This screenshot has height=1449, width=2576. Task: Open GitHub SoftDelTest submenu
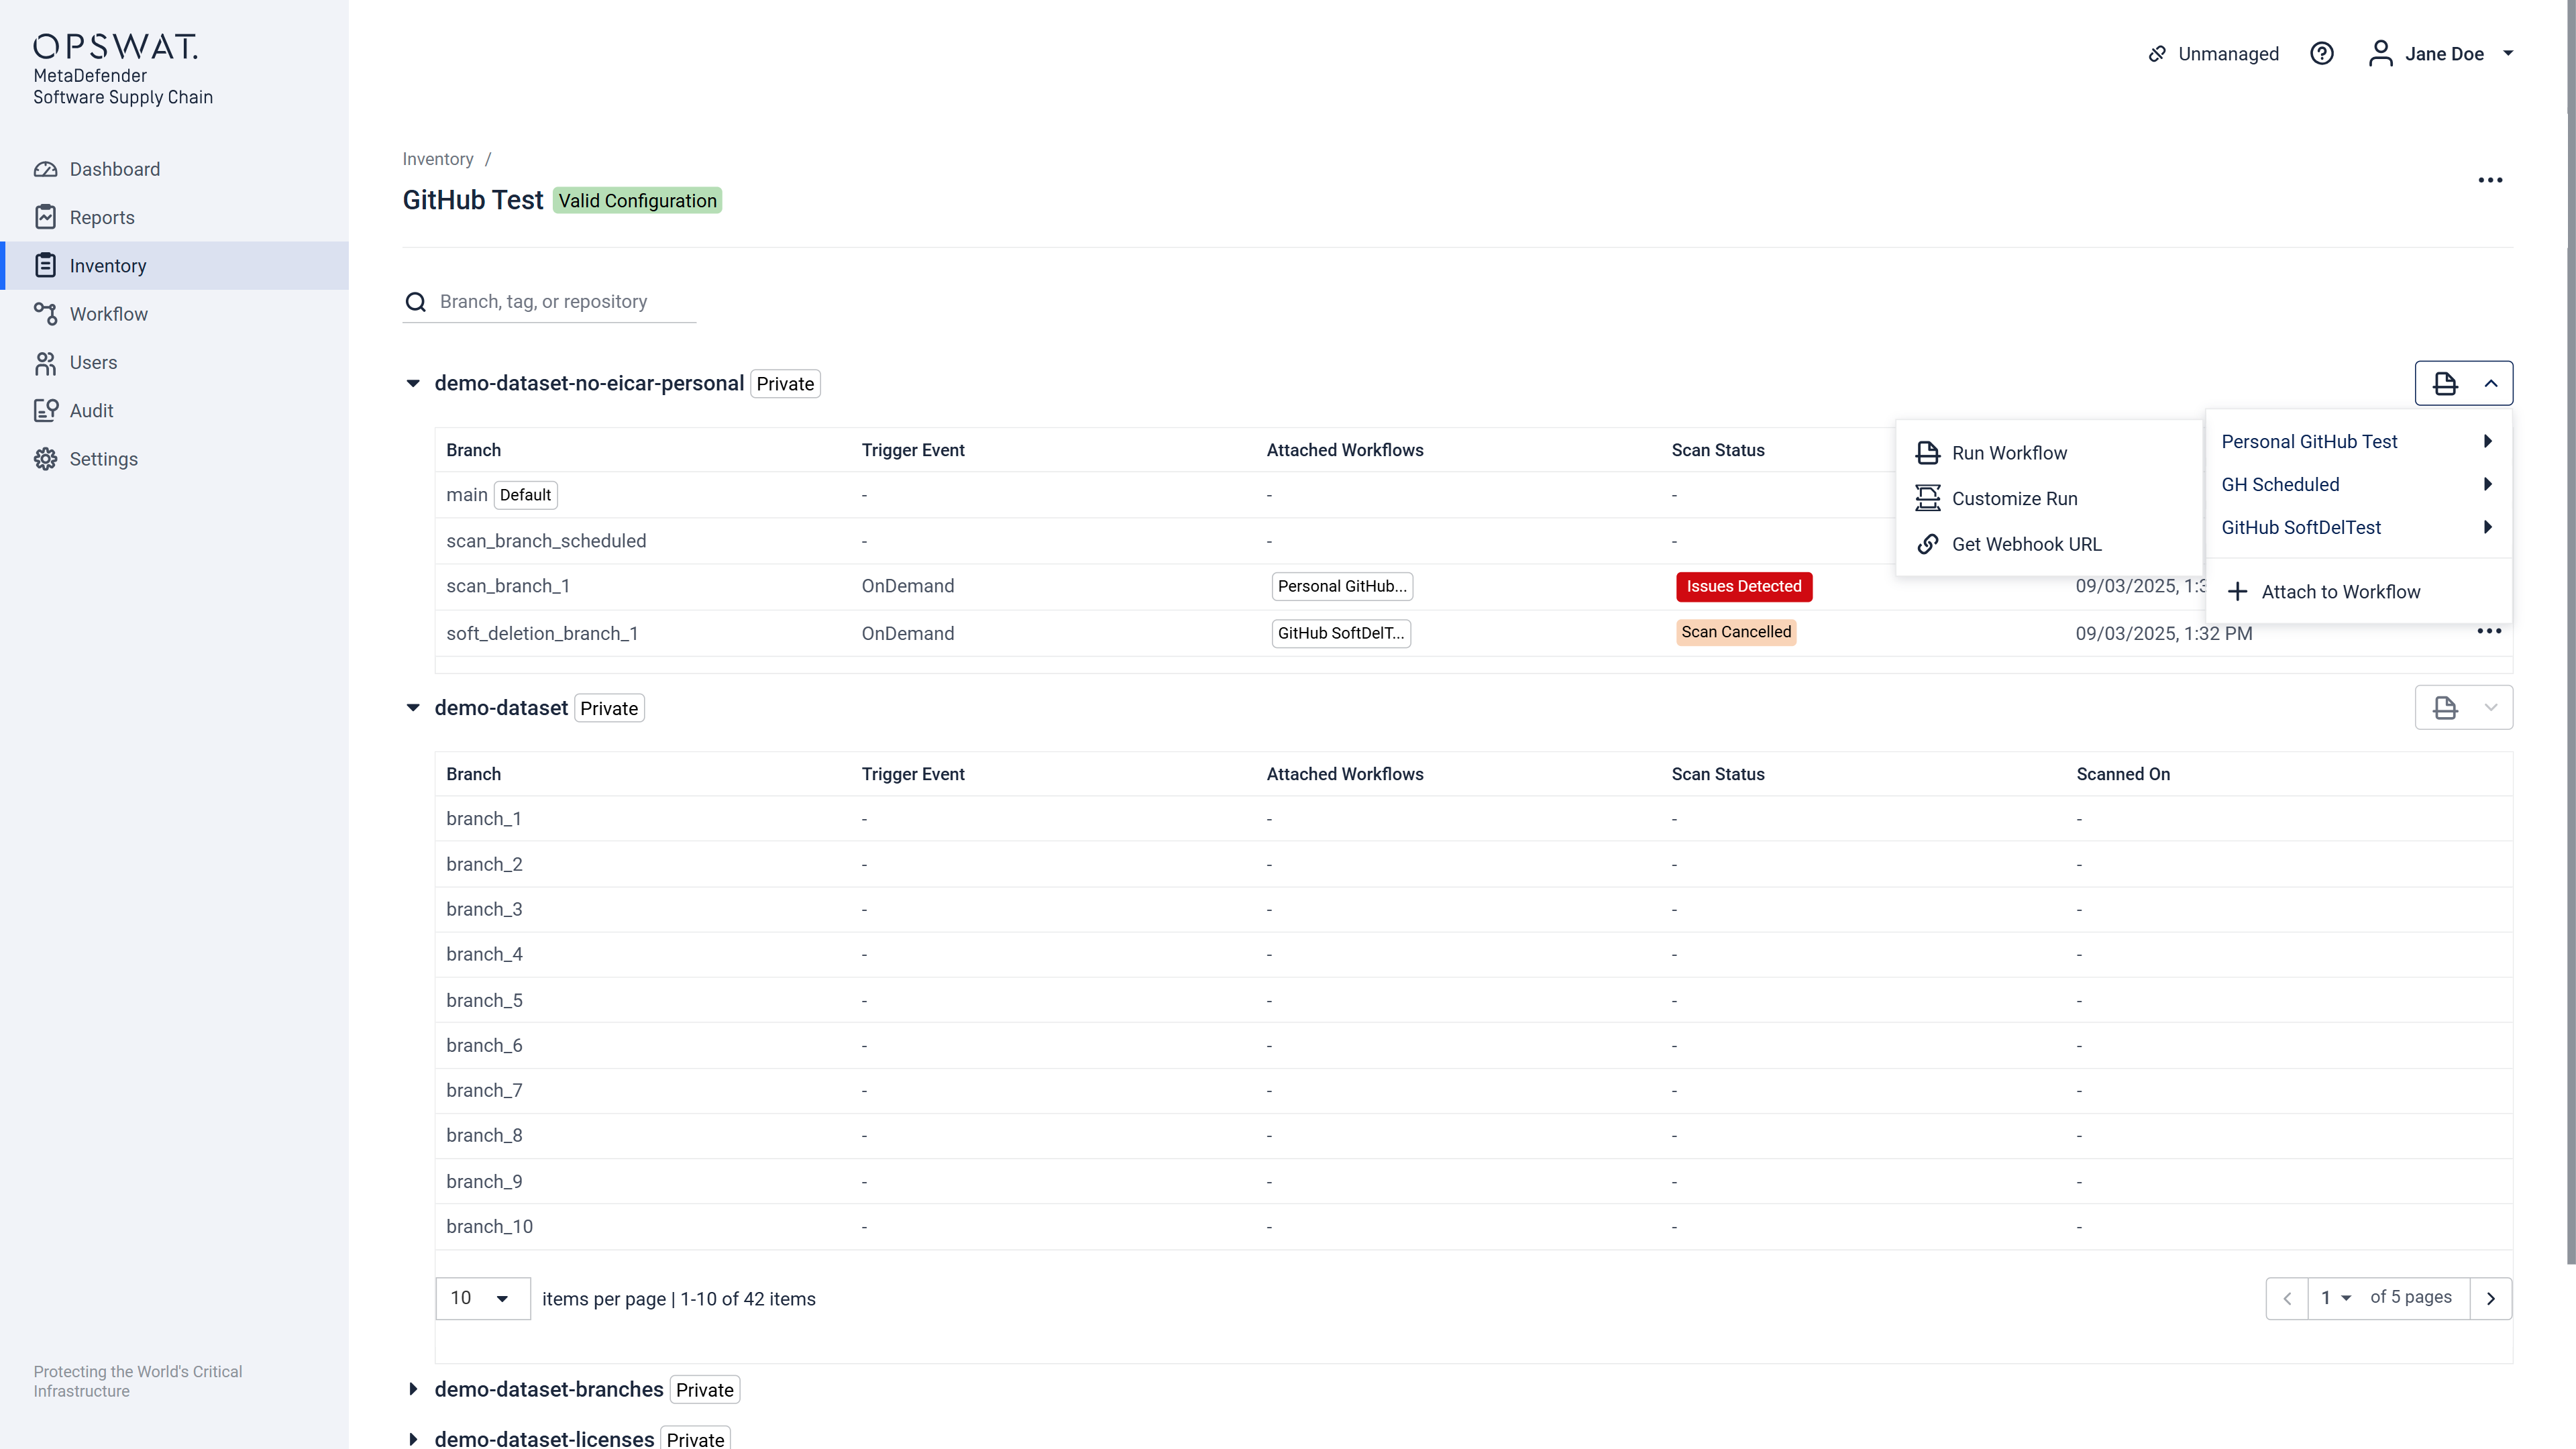[x=2358, y=528]
